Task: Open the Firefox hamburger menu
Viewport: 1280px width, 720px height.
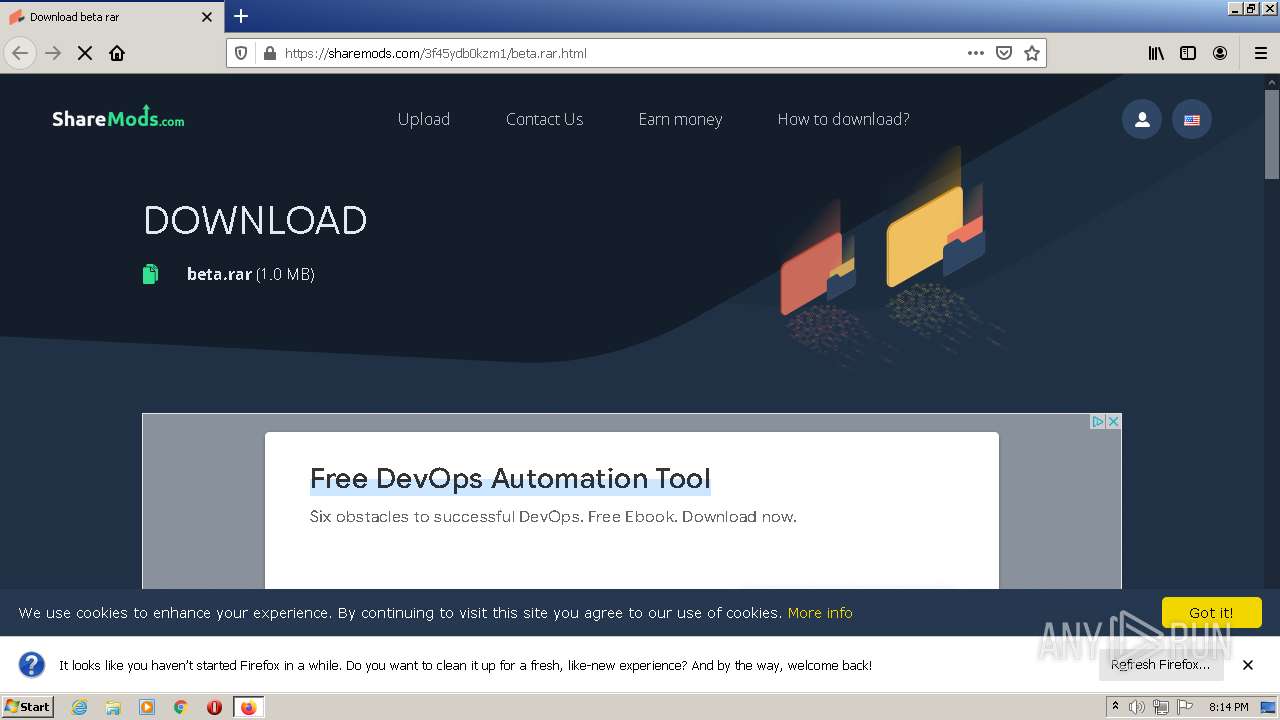Action: 1260,53
